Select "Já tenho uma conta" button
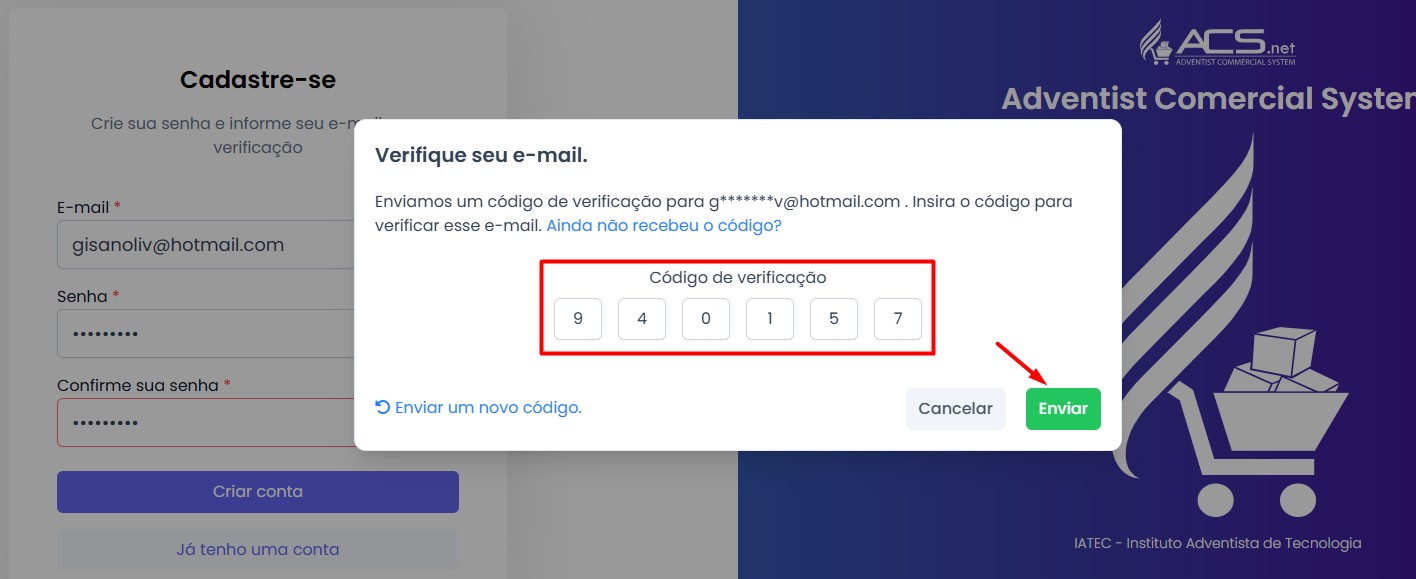1416x579 pixels. point(258,549)
